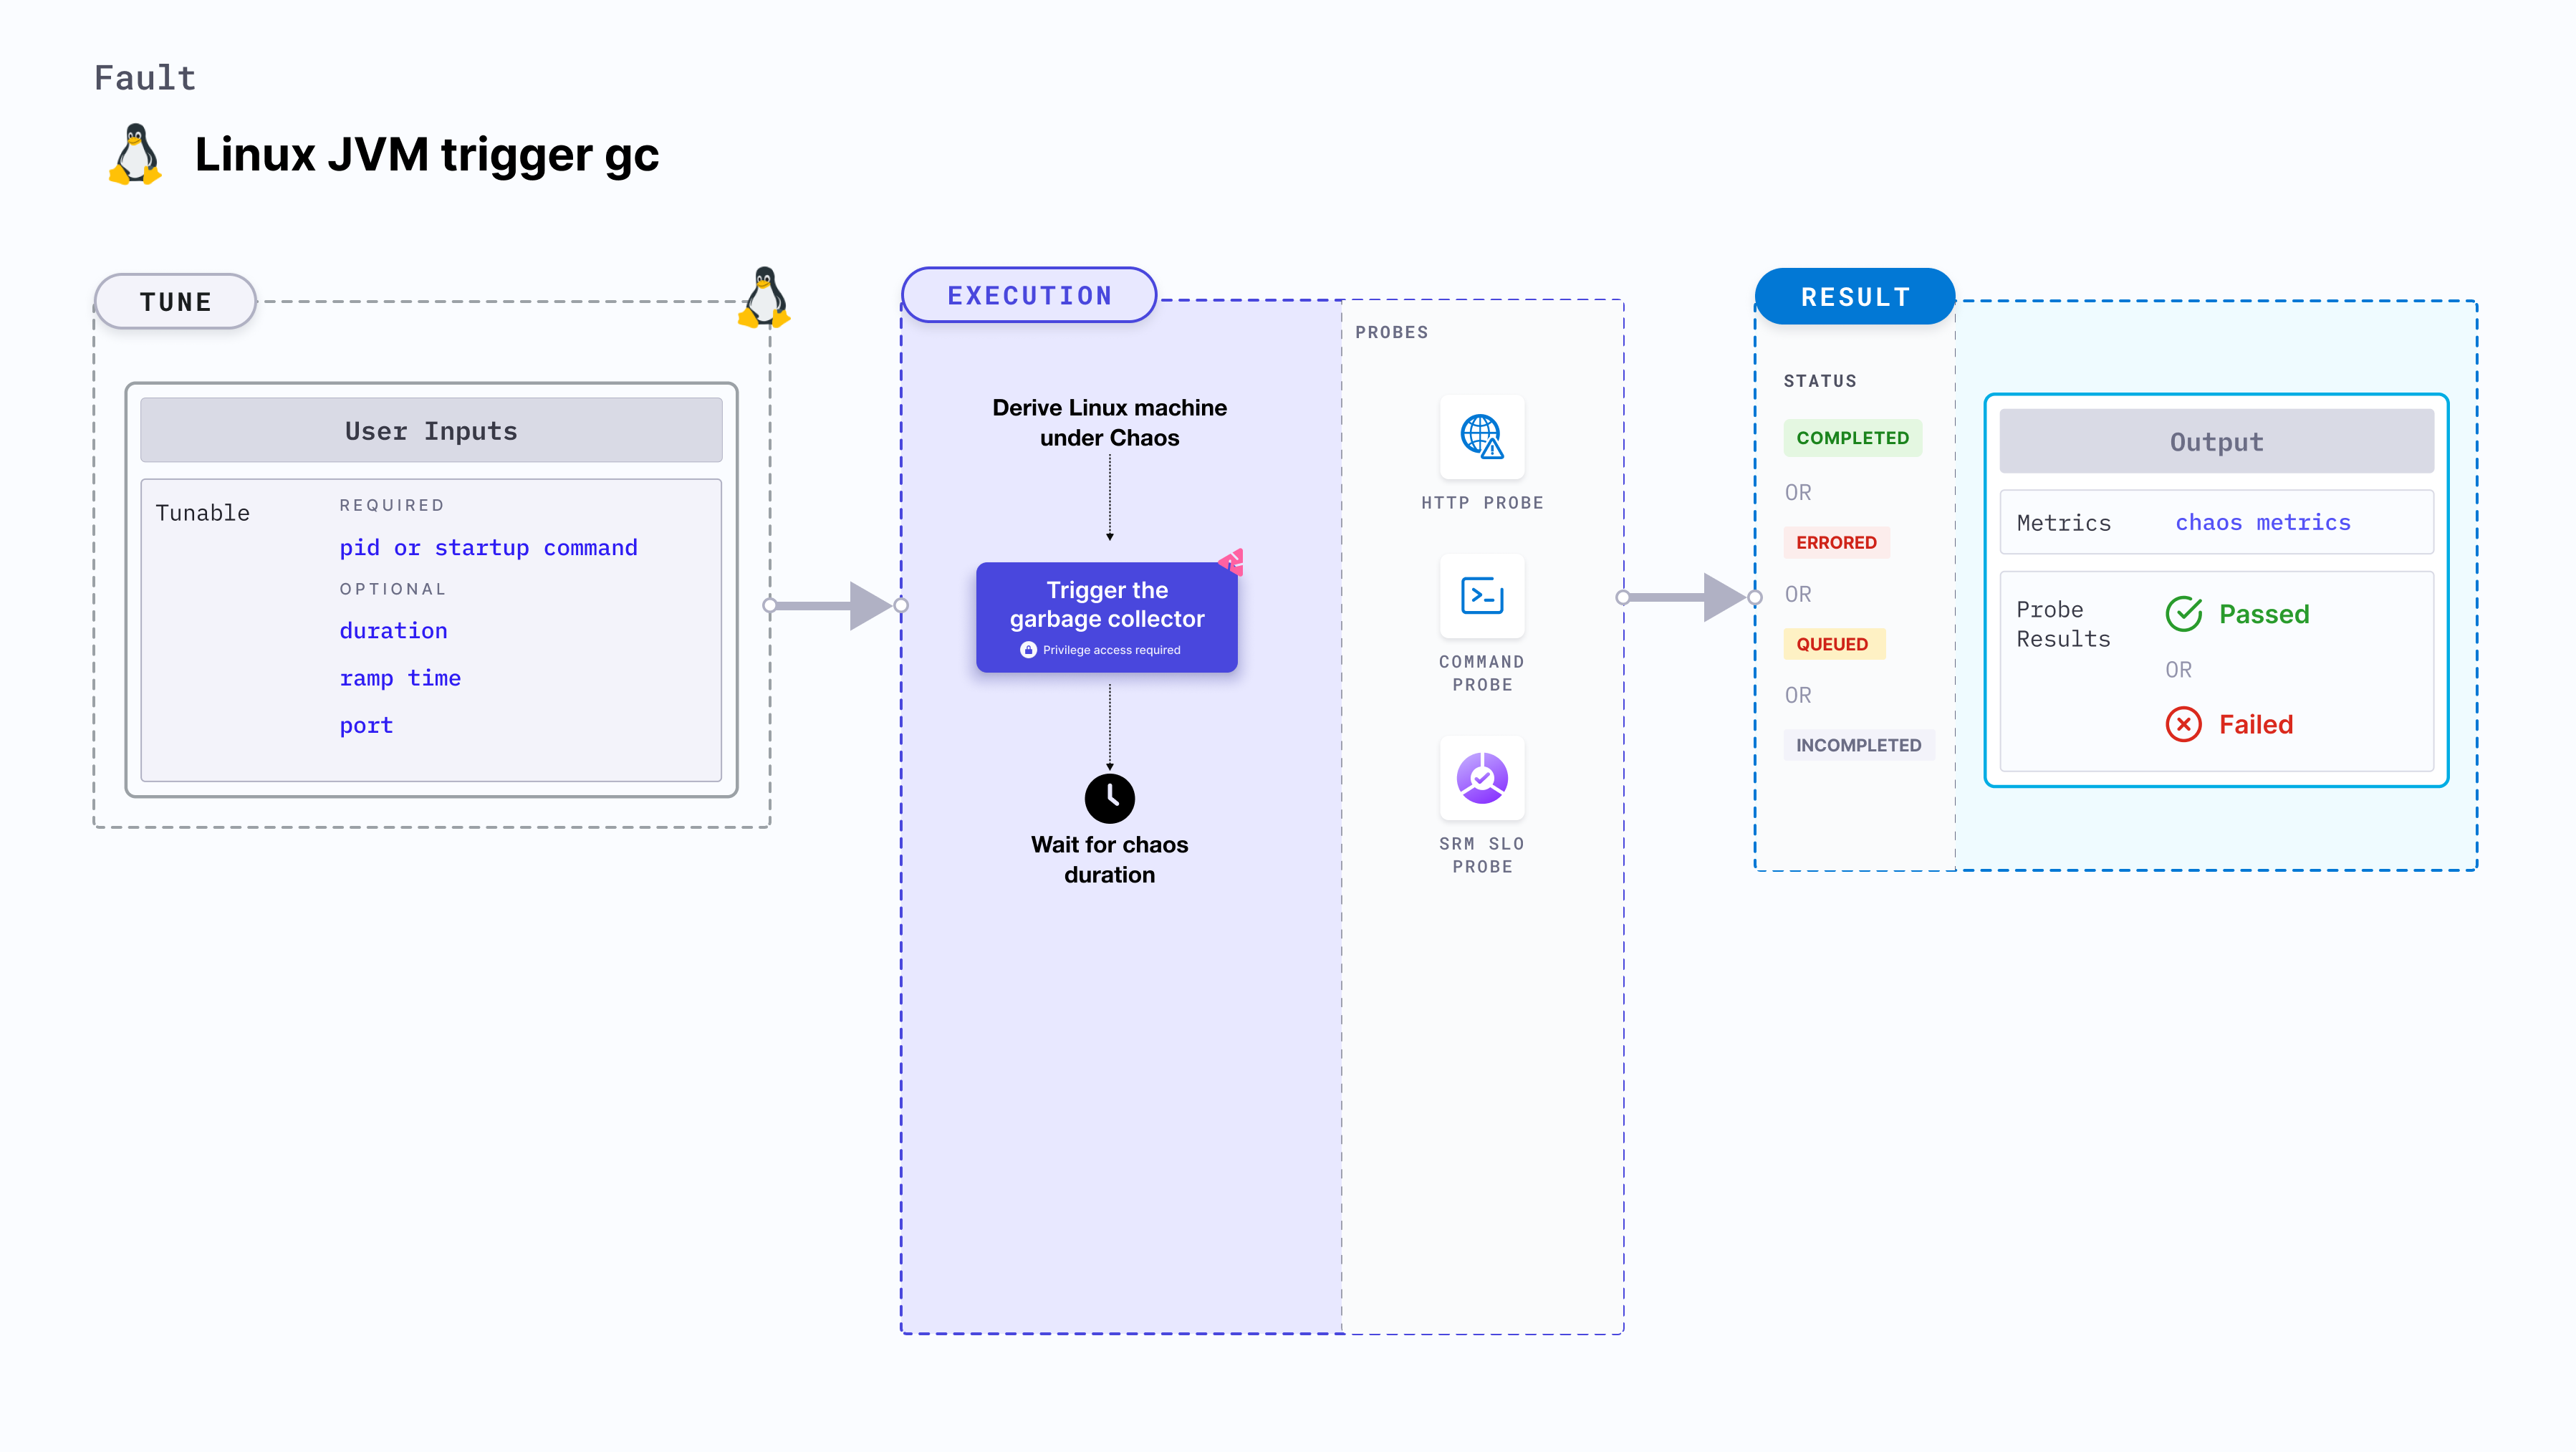Toggle the COMPLETED status indicator

click(1852, 438)
